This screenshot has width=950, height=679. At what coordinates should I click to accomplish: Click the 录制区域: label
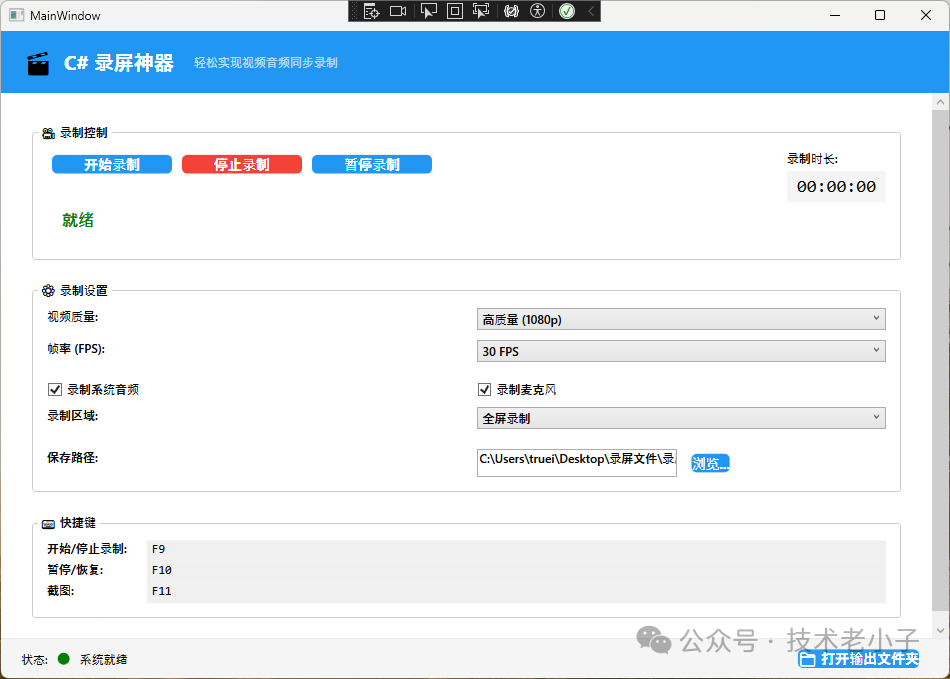point(73,416)
